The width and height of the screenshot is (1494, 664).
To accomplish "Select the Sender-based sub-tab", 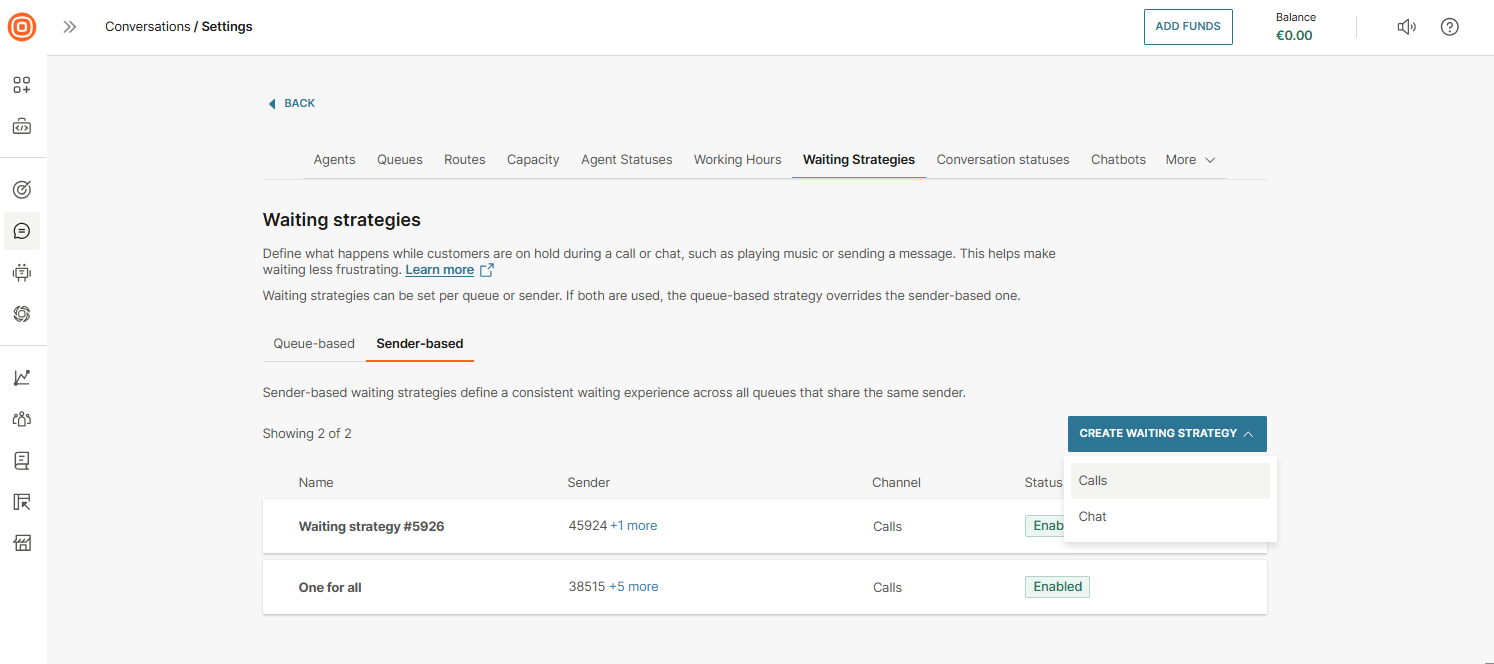I will pos(420,344).
